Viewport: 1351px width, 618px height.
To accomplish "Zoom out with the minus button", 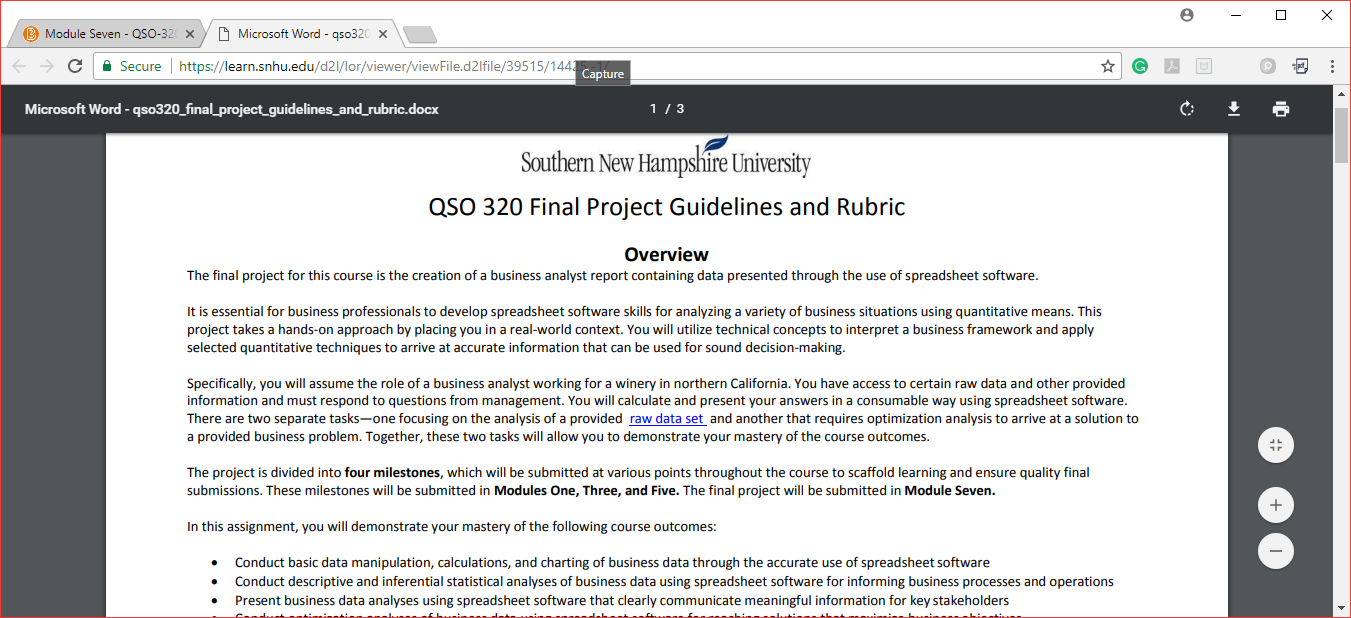I will tap(1276, 551).
